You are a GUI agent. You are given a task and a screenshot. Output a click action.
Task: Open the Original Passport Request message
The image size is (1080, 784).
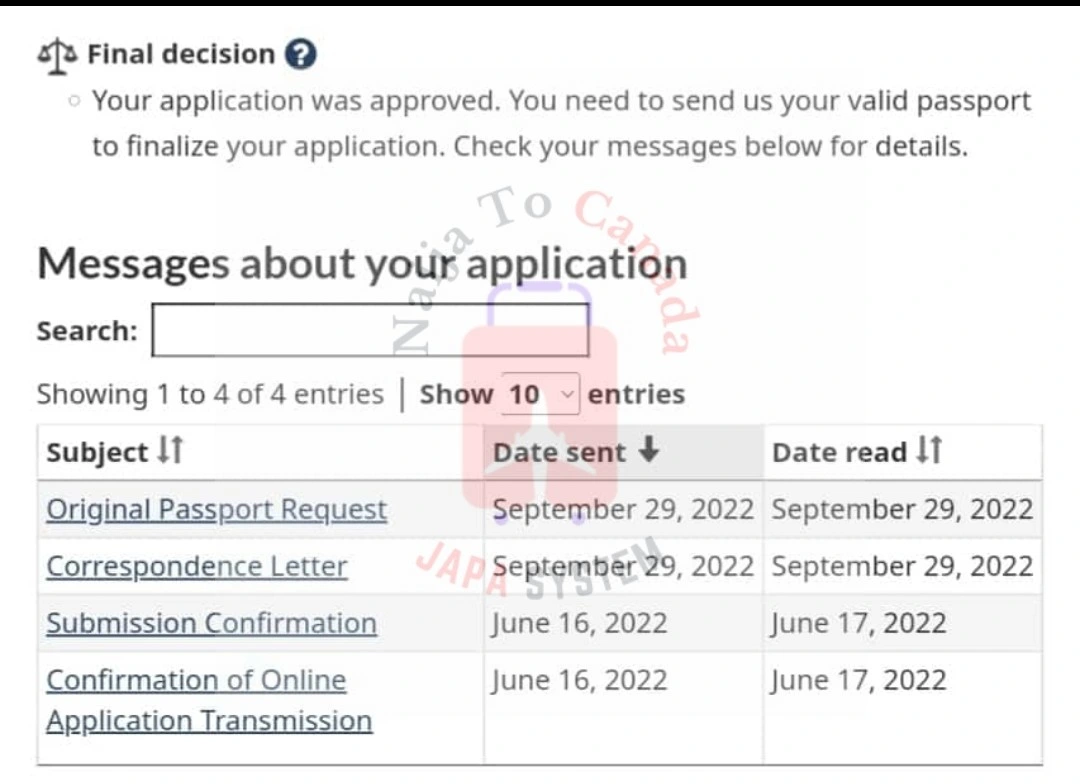(x=216, y=510)
